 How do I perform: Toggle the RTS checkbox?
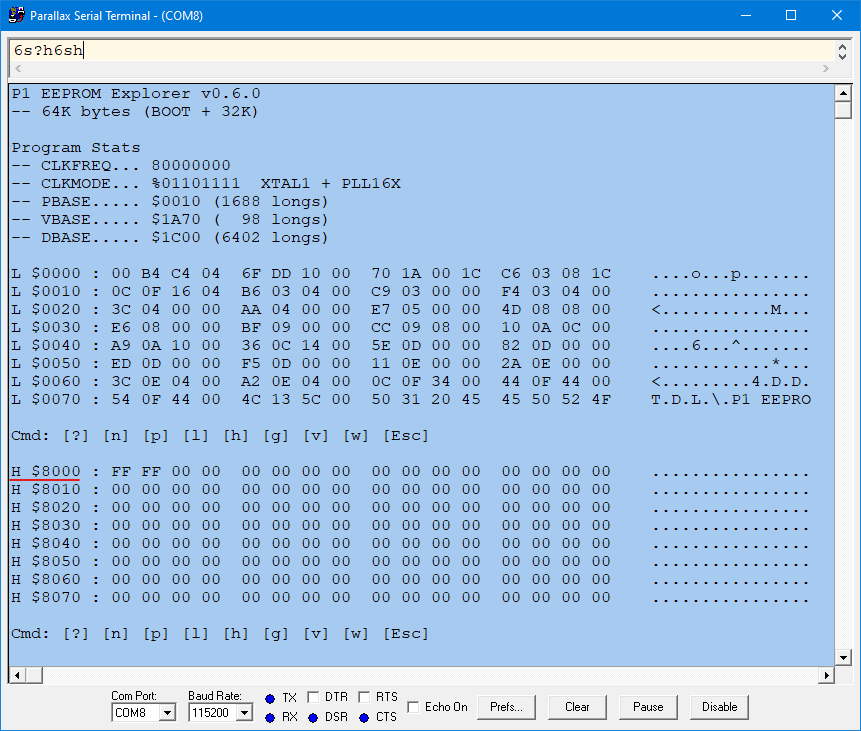tap(363, 697)
